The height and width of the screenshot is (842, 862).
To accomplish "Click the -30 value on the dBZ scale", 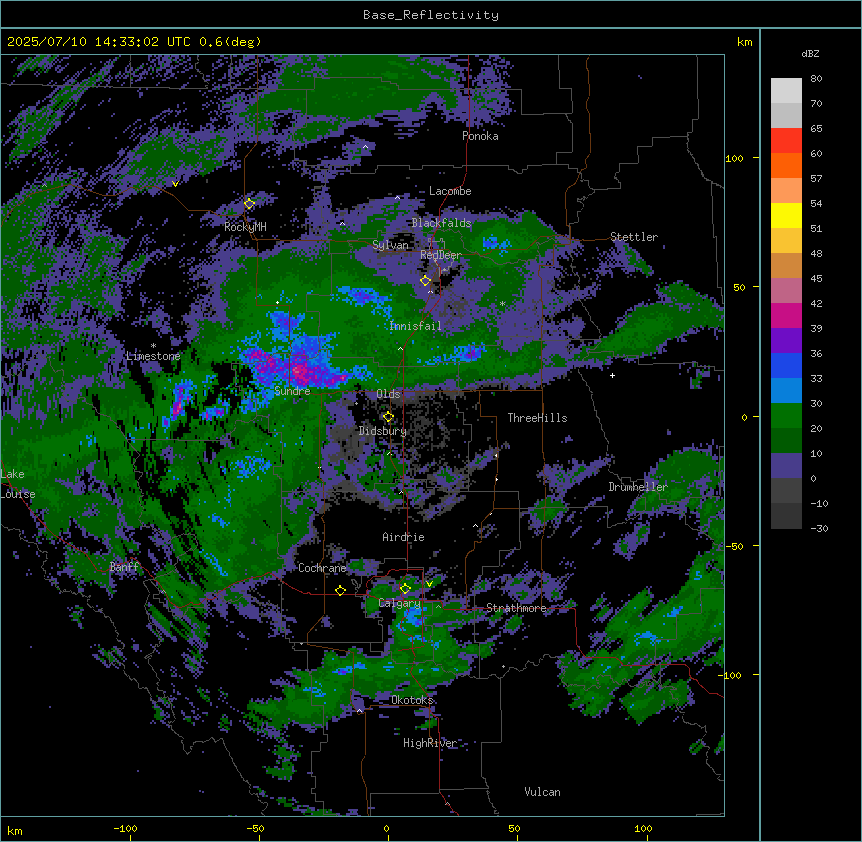I will coord(819,529).
